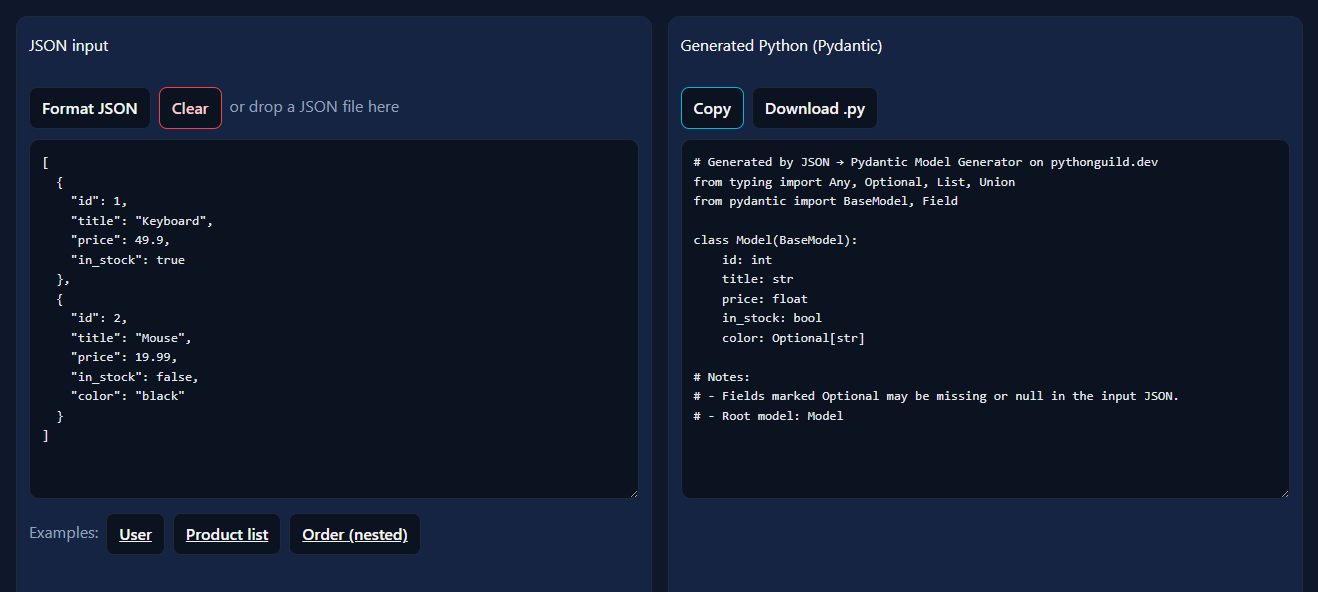The height and width of the screenshot is (592, 1318).
Task: Click the "# Notes:" comment line
Action: (x=722, y=377)
